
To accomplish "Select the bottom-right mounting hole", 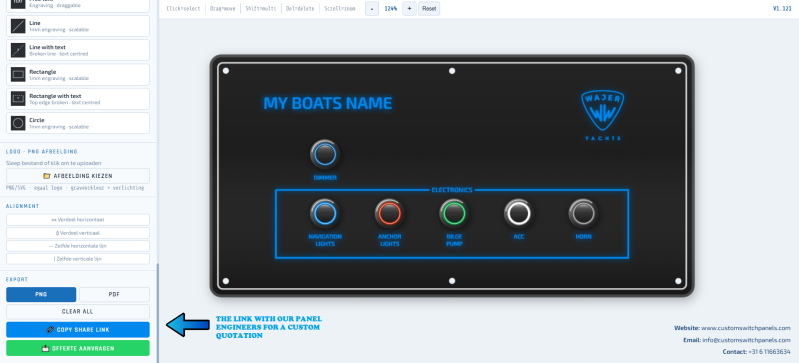I will (x=678, y=281).
